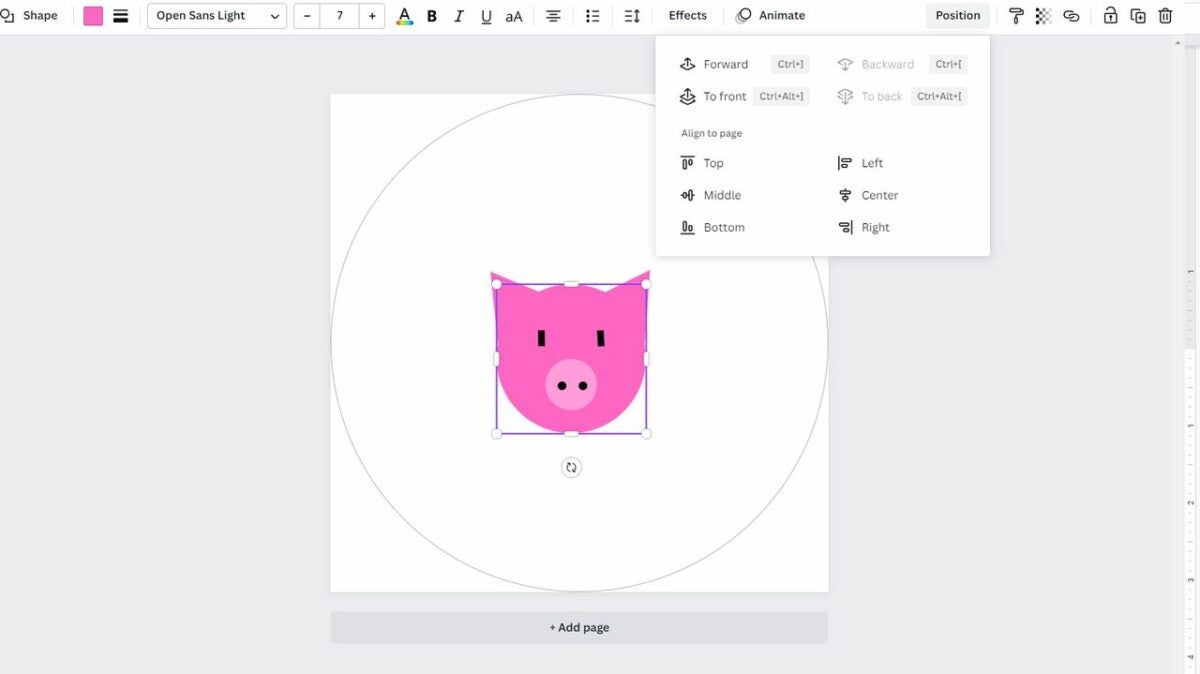Toggle underline formatting
1200x674 pixels.
[x=486, y=15]
